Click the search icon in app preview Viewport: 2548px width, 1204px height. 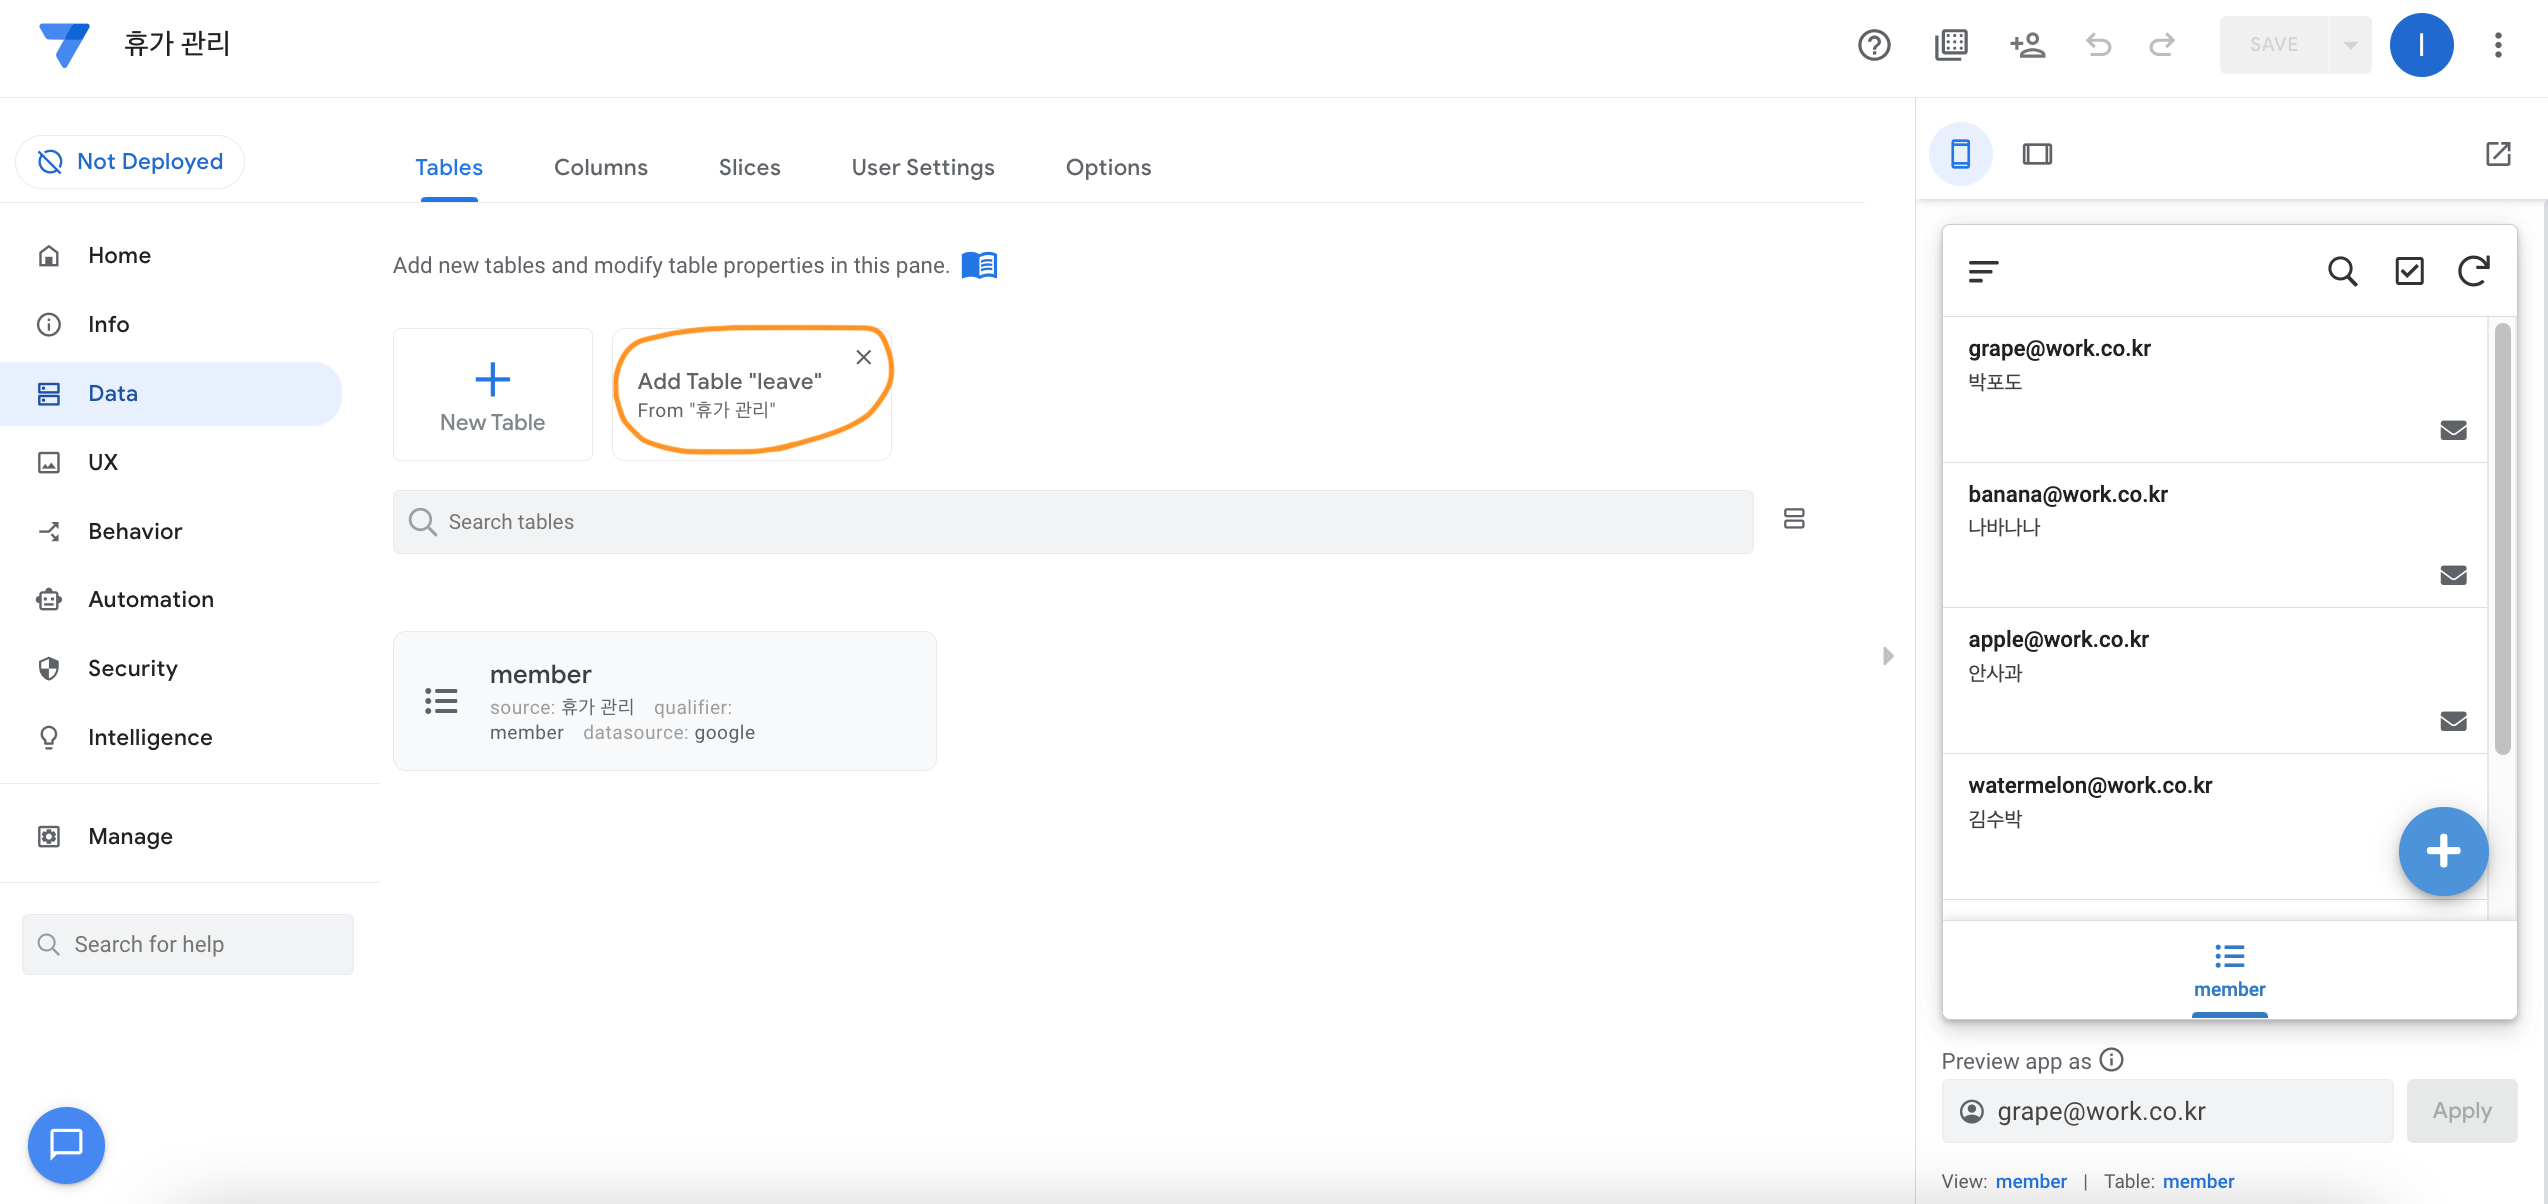tap(2342, 271)
